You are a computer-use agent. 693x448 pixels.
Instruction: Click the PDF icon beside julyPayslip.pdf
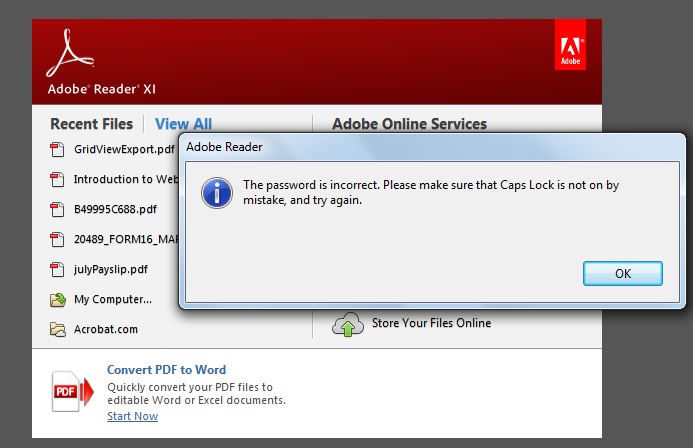tap(57, 270)
